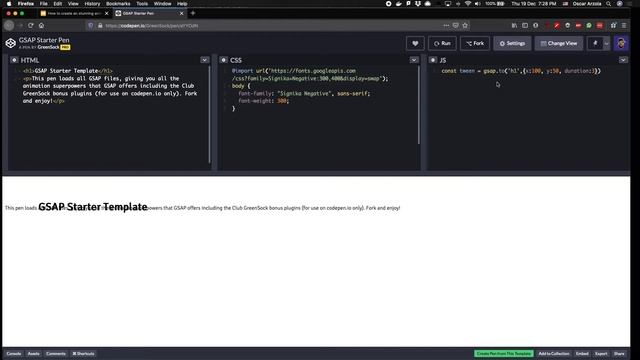Bookmark this page with star icon
This screenshot has width=640, height=360.
(465, 25)
